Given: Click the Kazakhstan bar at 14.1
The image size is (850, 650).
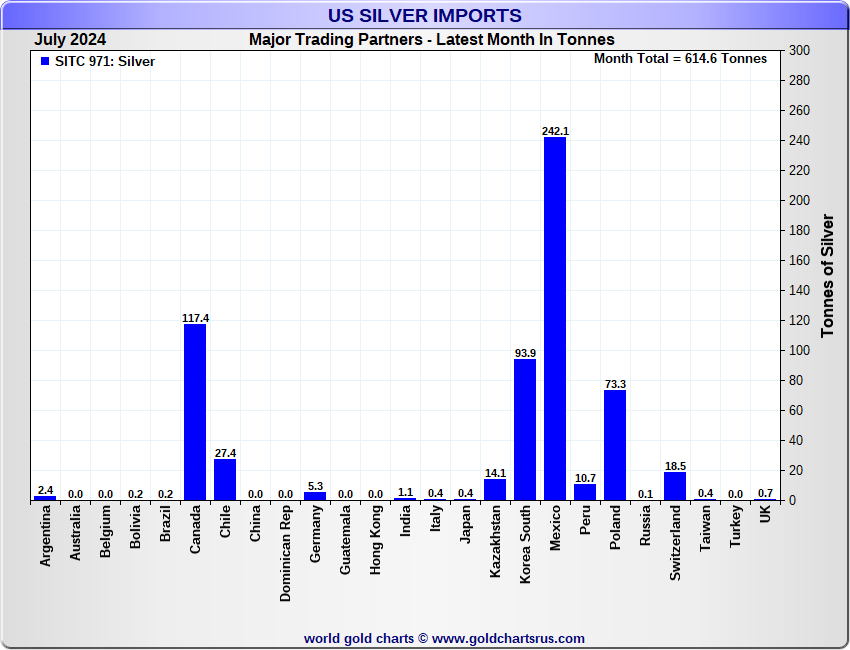Looking at the screenshot, I should tap(495, 489).
